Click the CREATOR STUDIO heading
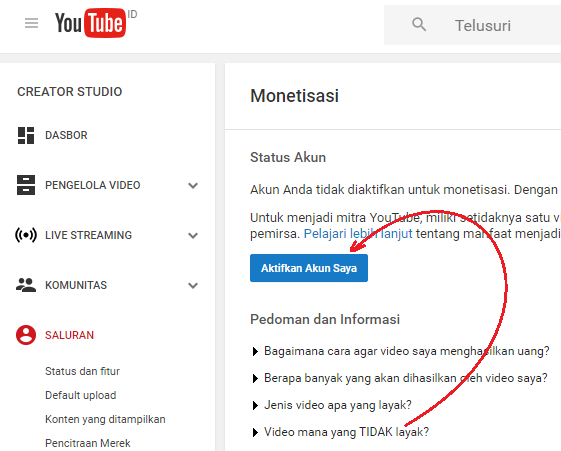The image size is (561, 451). tap(70, 92)
